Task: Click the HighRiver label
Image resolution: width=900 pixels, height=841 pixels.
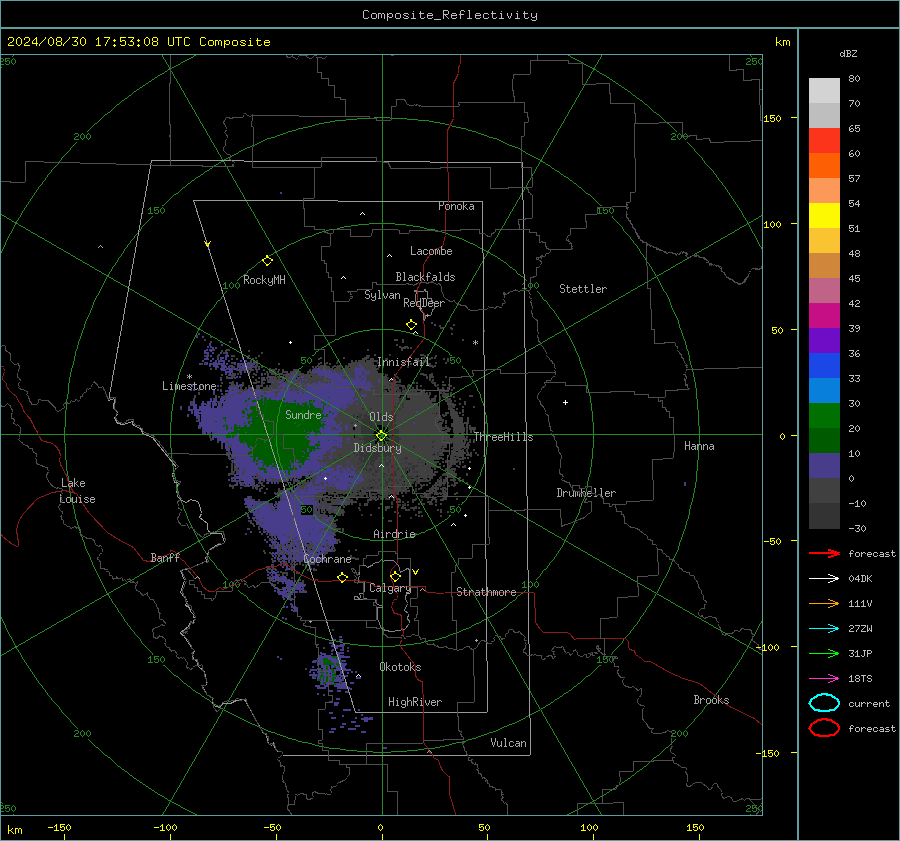Action: pyautogui.click(x=414, y=703)
